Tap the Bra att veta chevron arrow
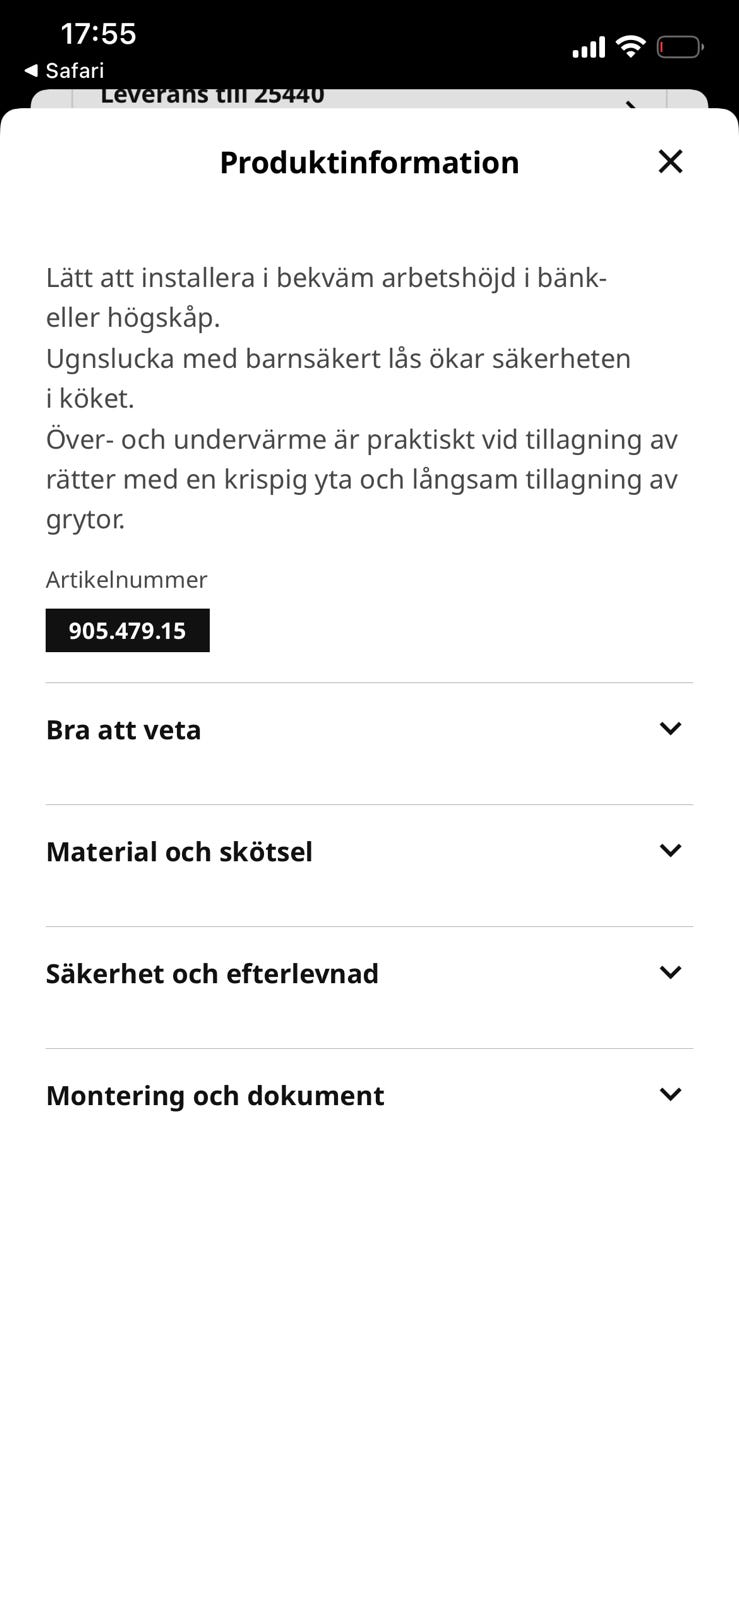The width and height of the screenshot is (739, 1600). click(670, 729)
